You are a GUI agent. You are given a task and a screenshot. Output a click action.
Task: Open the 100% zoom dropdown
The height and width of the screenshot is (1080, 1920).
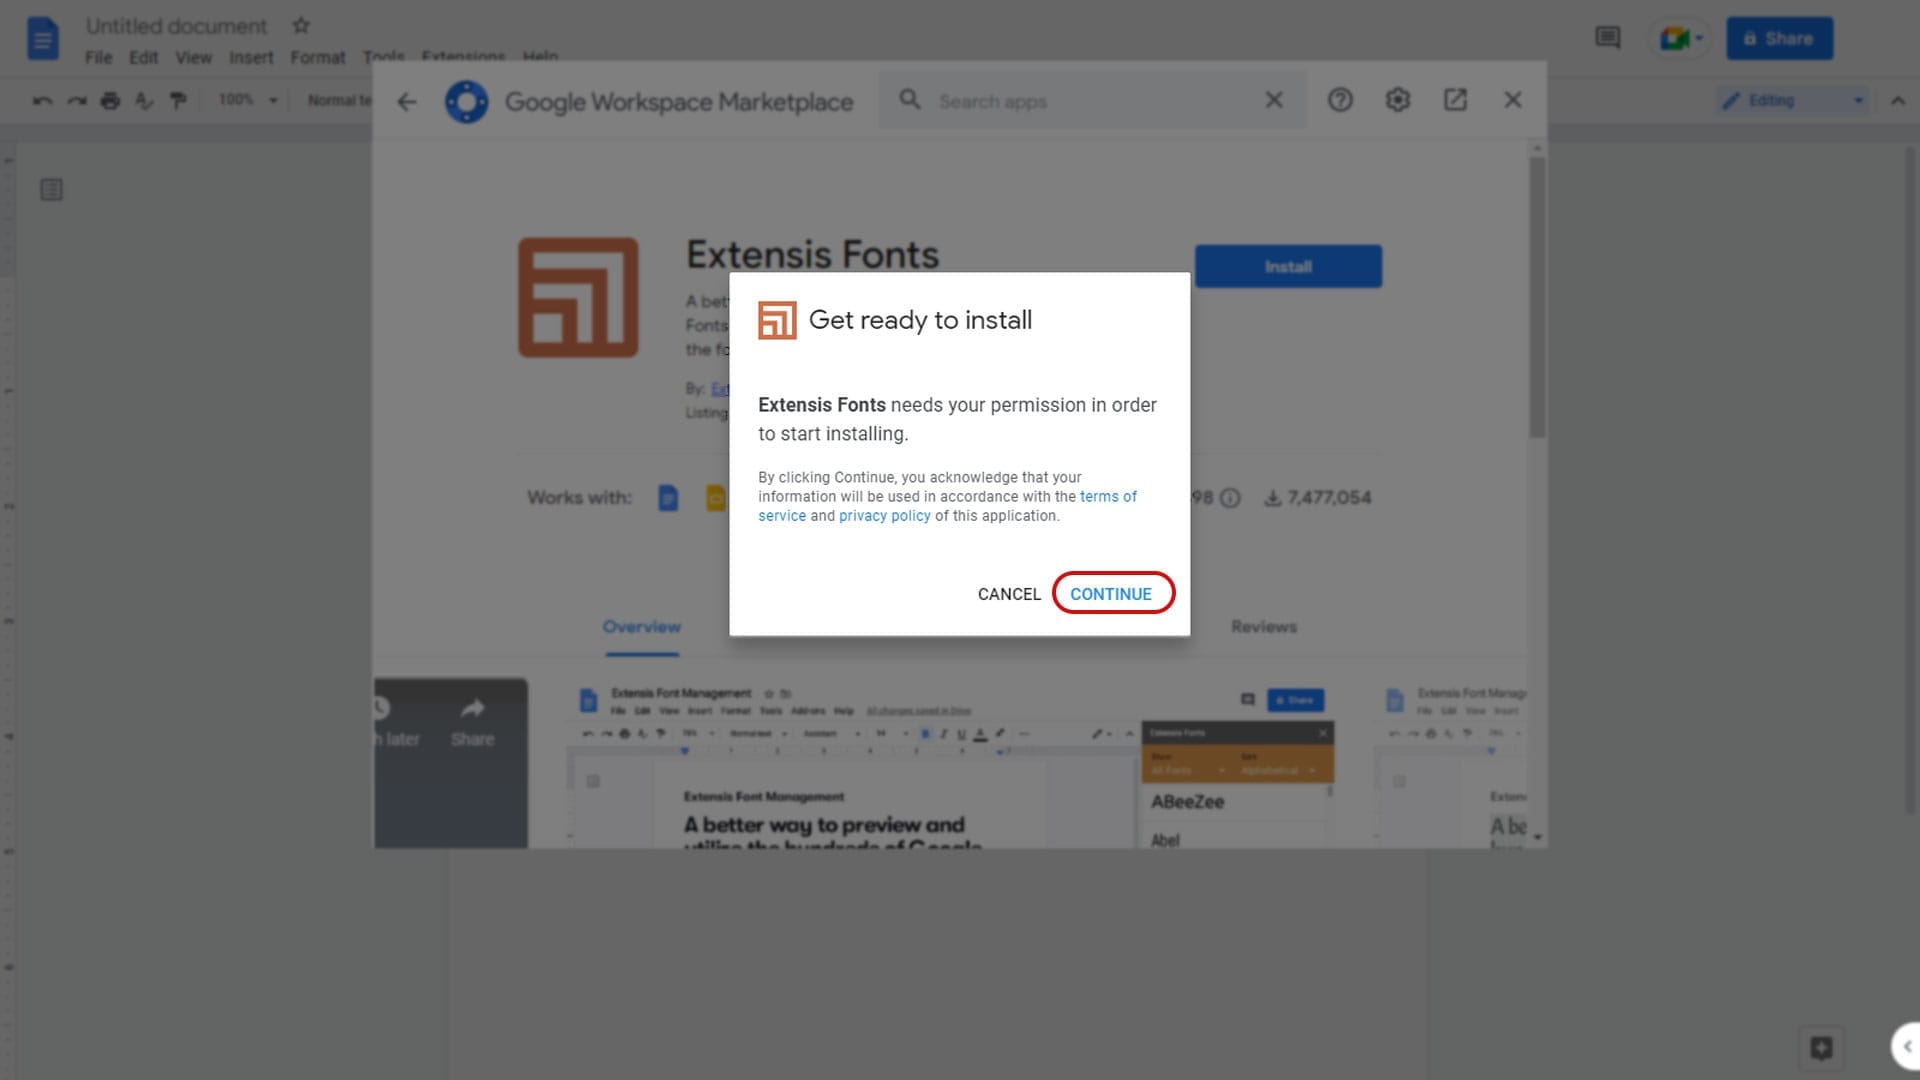248,100
